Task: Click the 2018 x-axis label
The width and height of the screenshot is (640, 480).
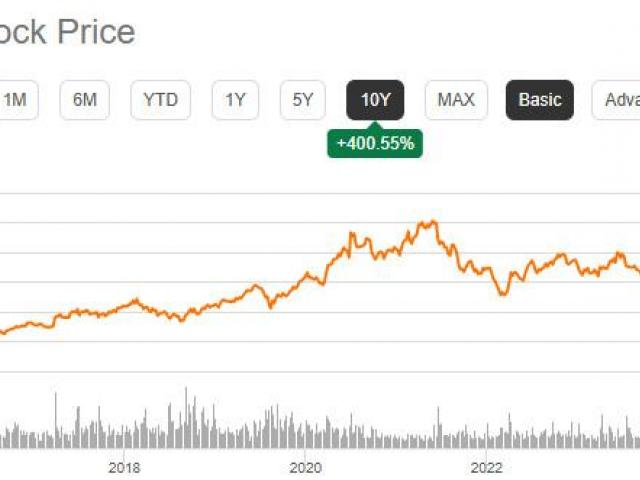Action: (x=123, y=467)
